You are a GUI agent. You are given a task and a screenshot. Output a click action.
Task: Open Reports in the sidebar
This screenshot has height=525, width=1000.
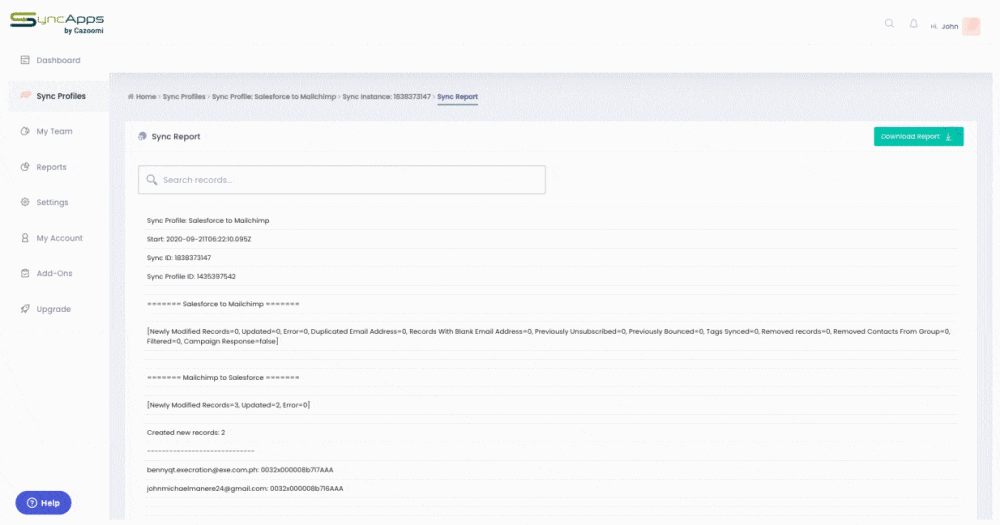pyautogui.click(x=51, y=167)
